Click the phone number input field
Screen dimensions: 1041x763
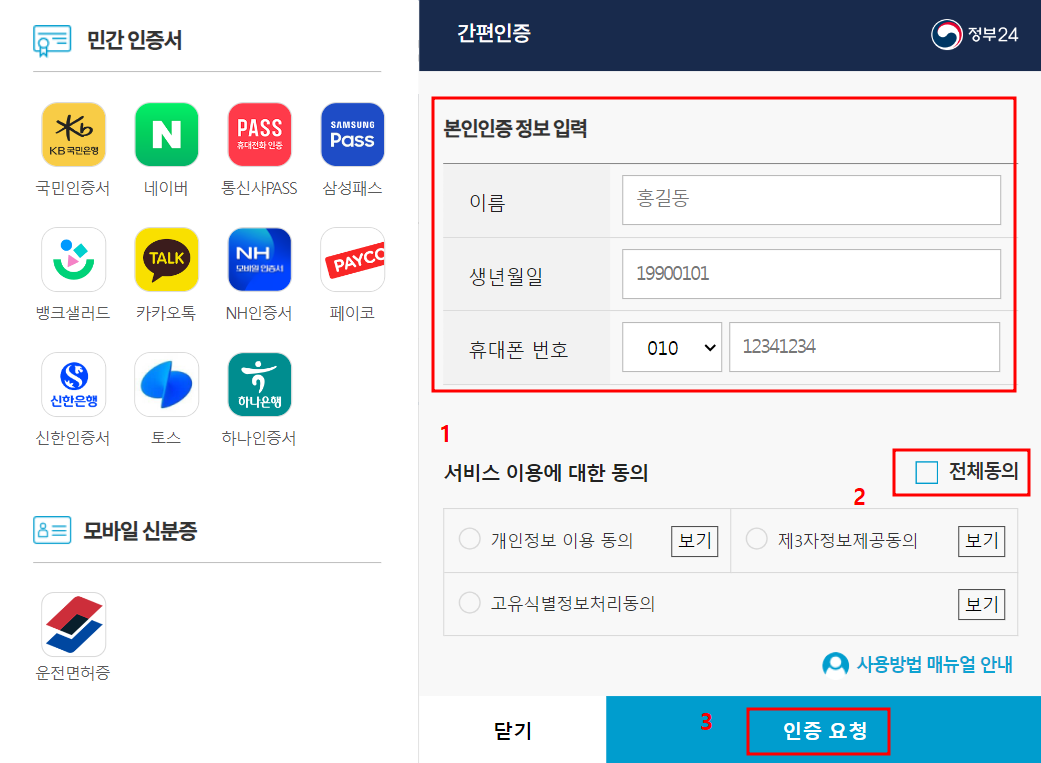864,347
